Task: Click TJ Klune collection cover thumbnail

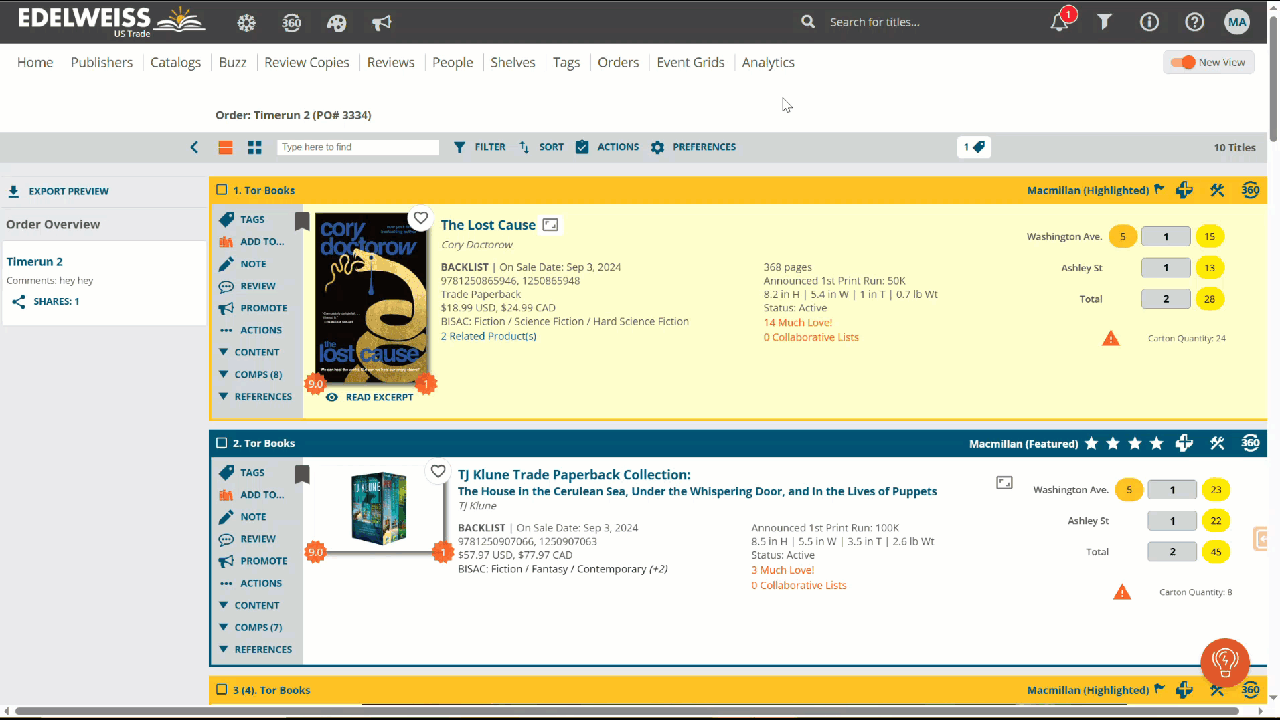Action: point(379,508)
